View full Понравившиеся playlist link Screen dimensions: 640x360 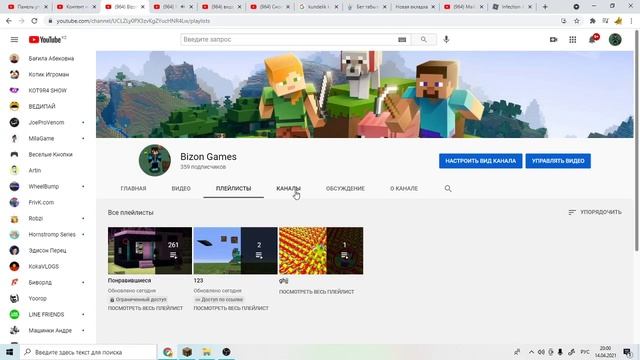pos(145,308)
